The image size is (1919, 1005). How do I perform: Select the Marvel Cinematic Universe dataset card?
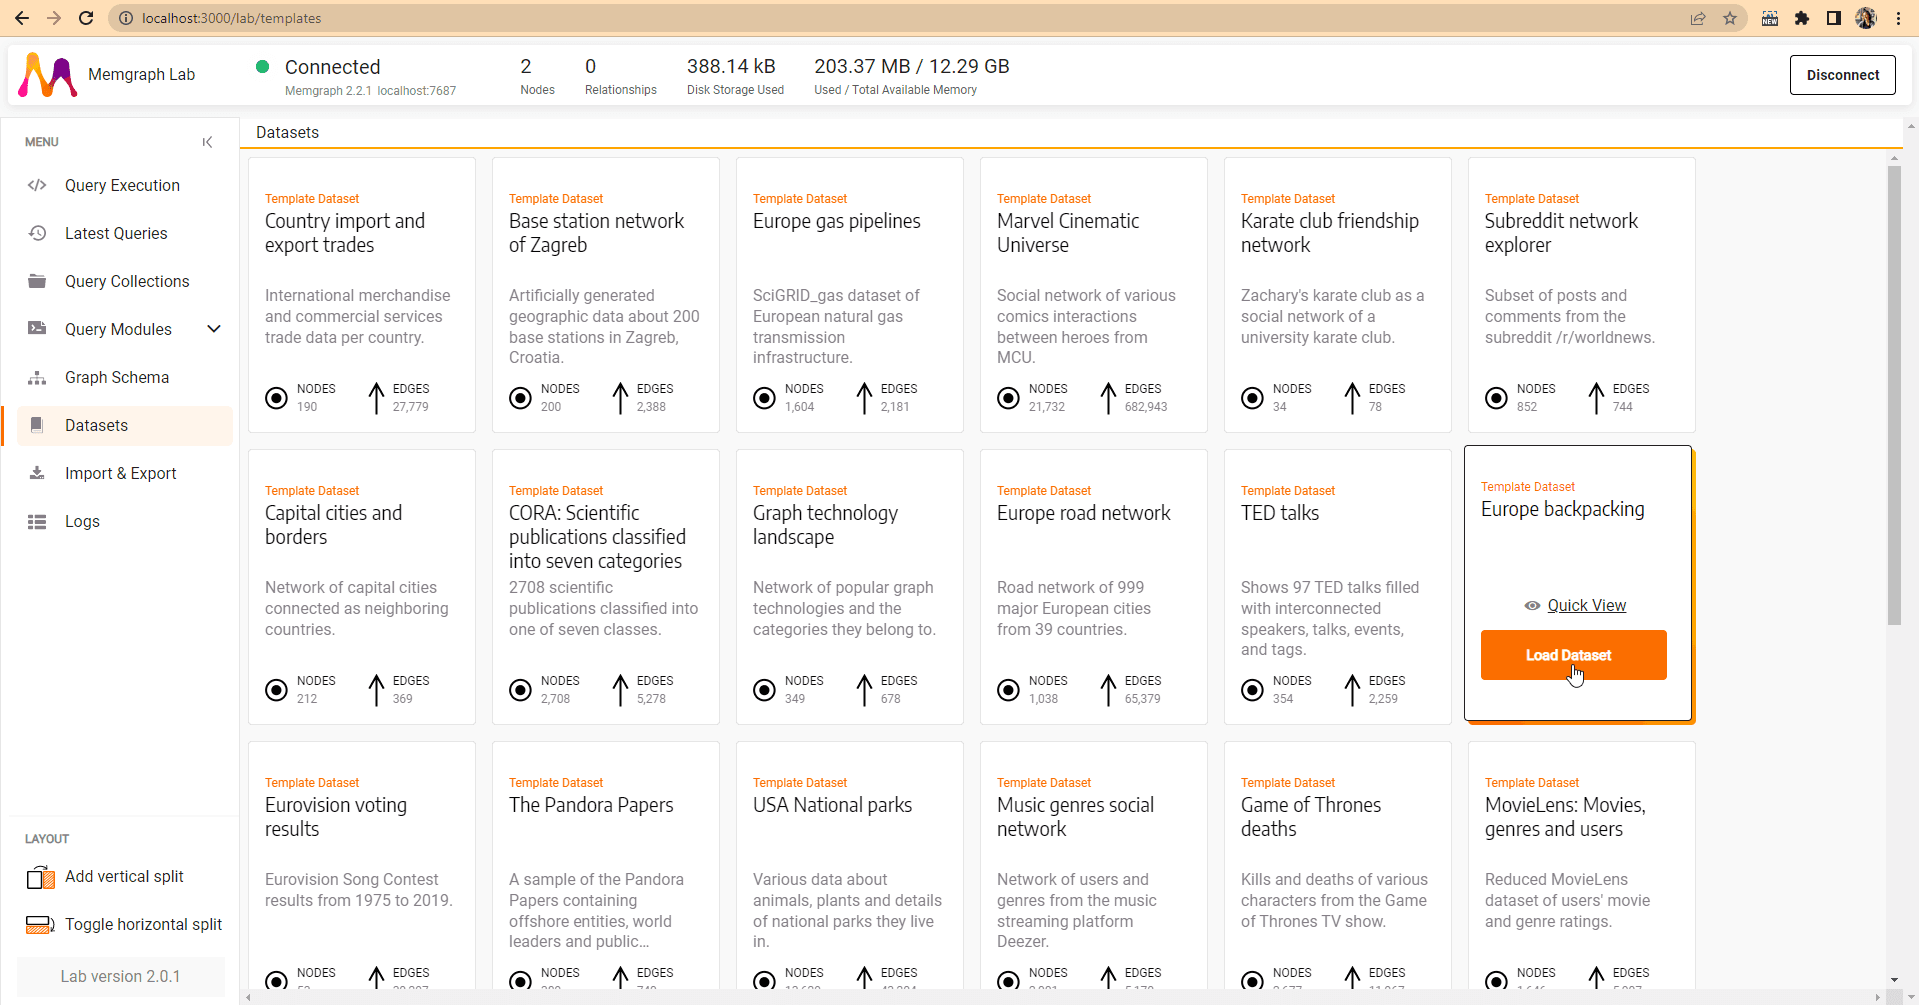[x=1093, y=295]
